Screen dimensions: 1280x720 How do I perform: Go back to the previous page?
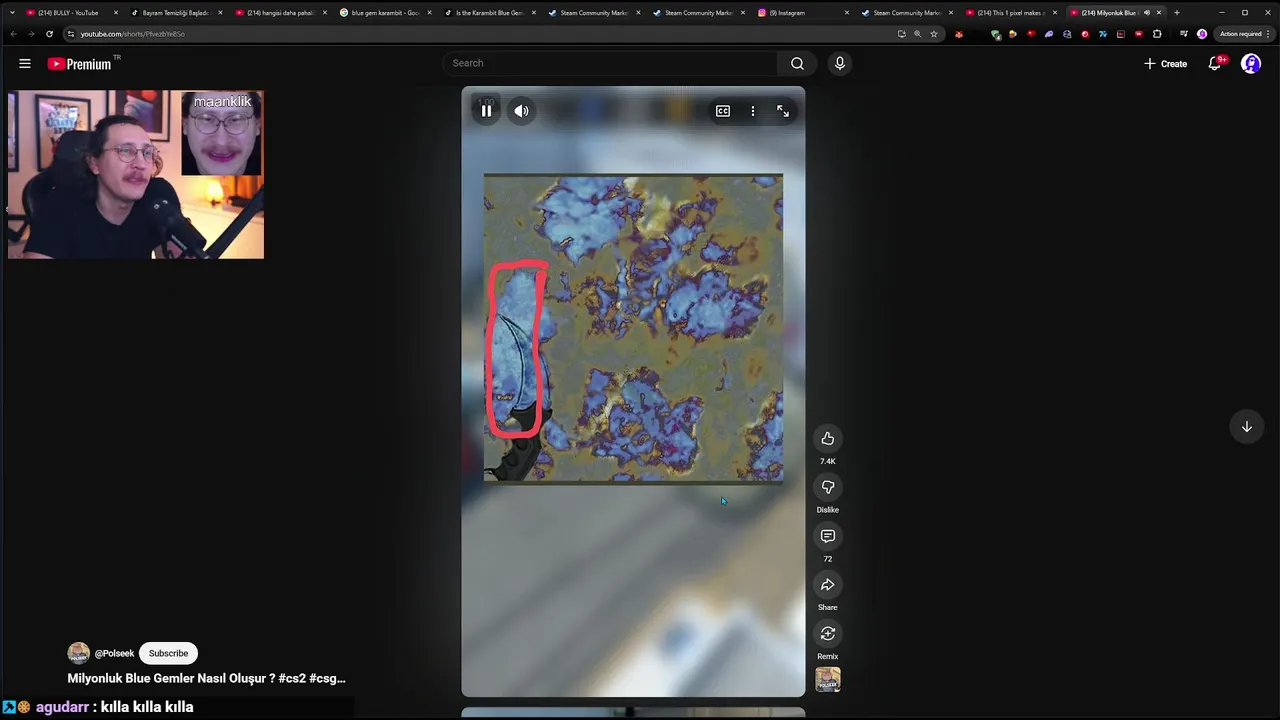click(12, 34)
